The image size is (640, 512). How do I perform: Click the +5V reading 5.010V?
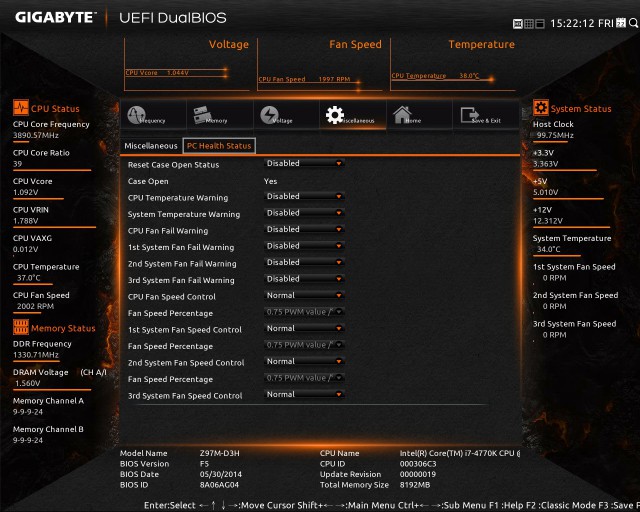[x=545, y=192]
